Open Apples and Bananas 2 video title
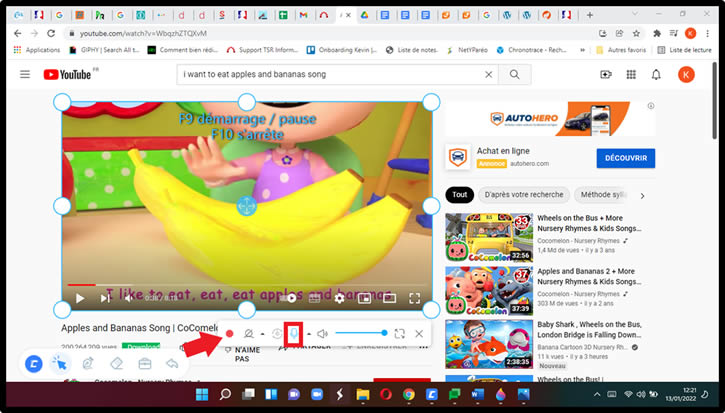 [x=589, y=277]
